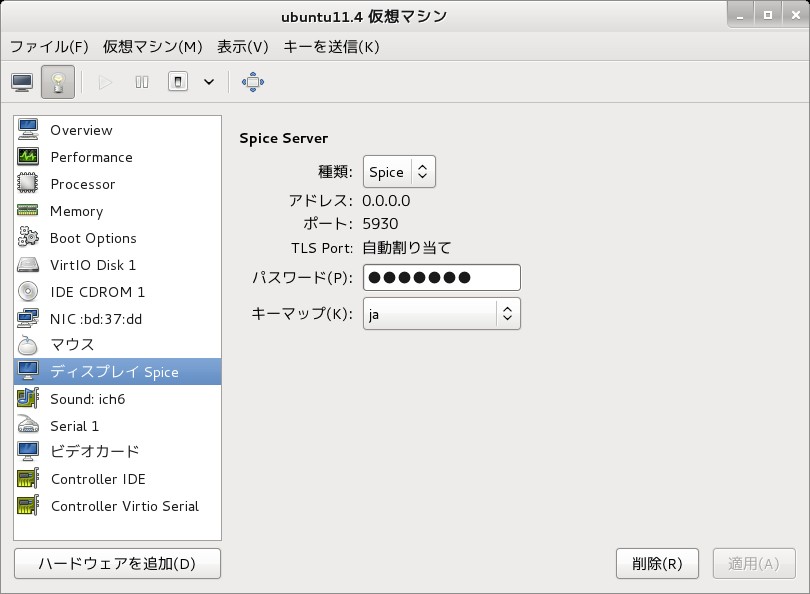The width and height of the screenshot is (810, 594).
Task: Select マウス in the hardware list
Action: tap(118, 345)
